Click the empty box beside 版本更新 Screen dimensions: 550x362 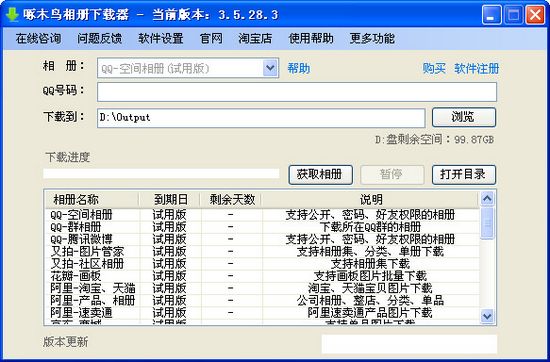coord(409,344)
